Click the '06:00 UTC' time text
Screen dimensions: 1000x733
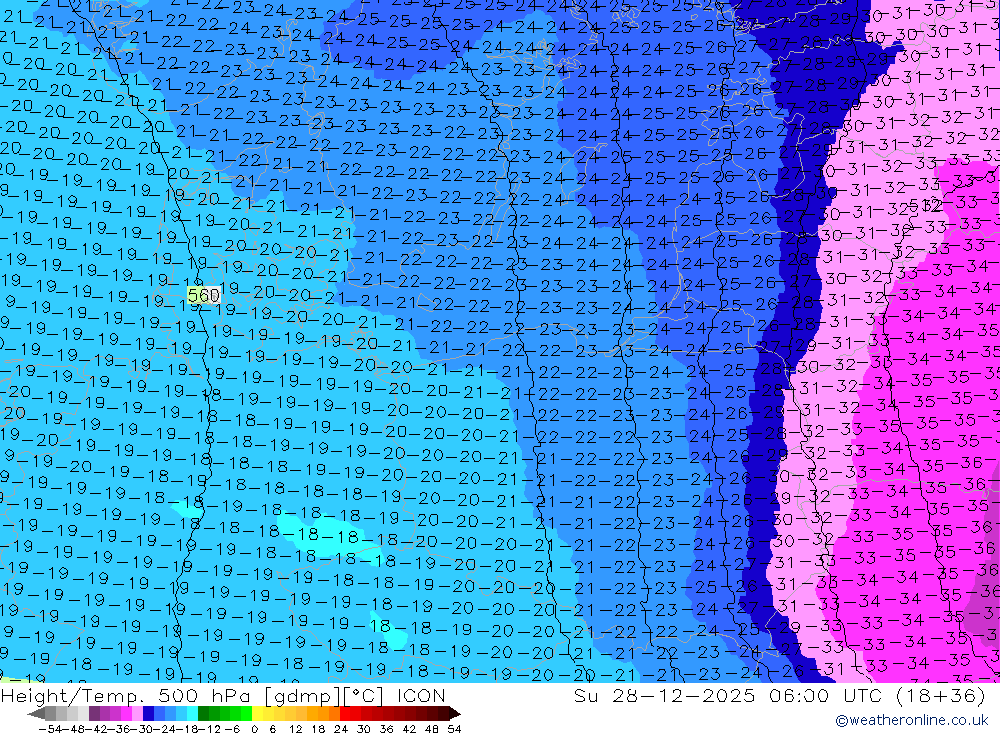click(828, 695)
